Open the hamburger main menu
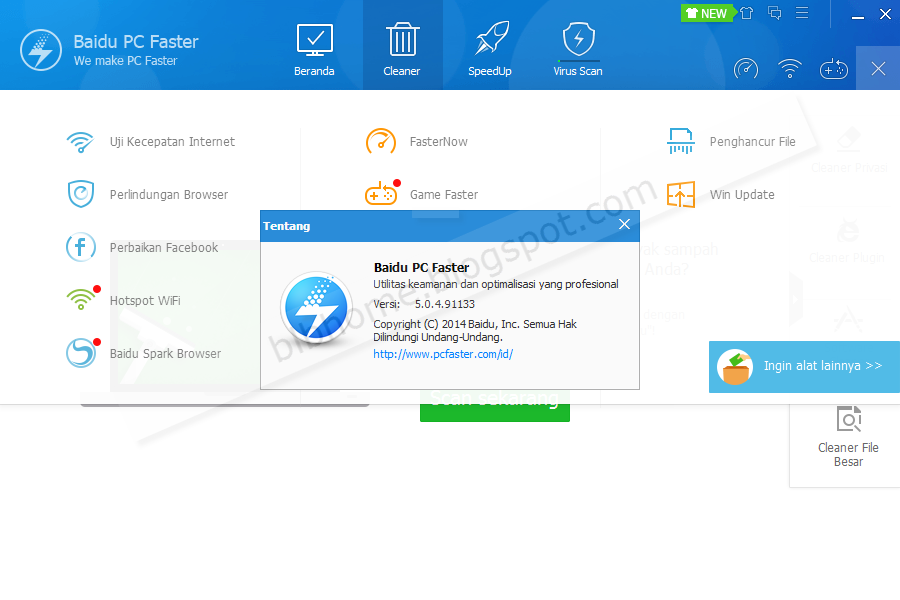 point(802,13)
